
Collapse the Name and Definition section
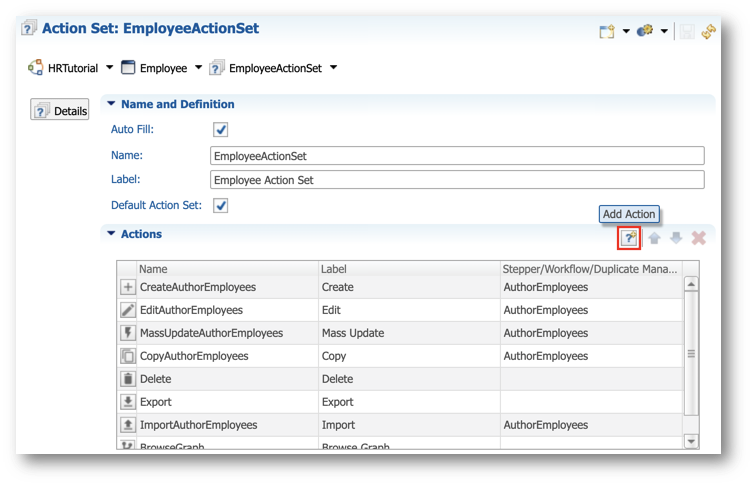click(111, 104)
